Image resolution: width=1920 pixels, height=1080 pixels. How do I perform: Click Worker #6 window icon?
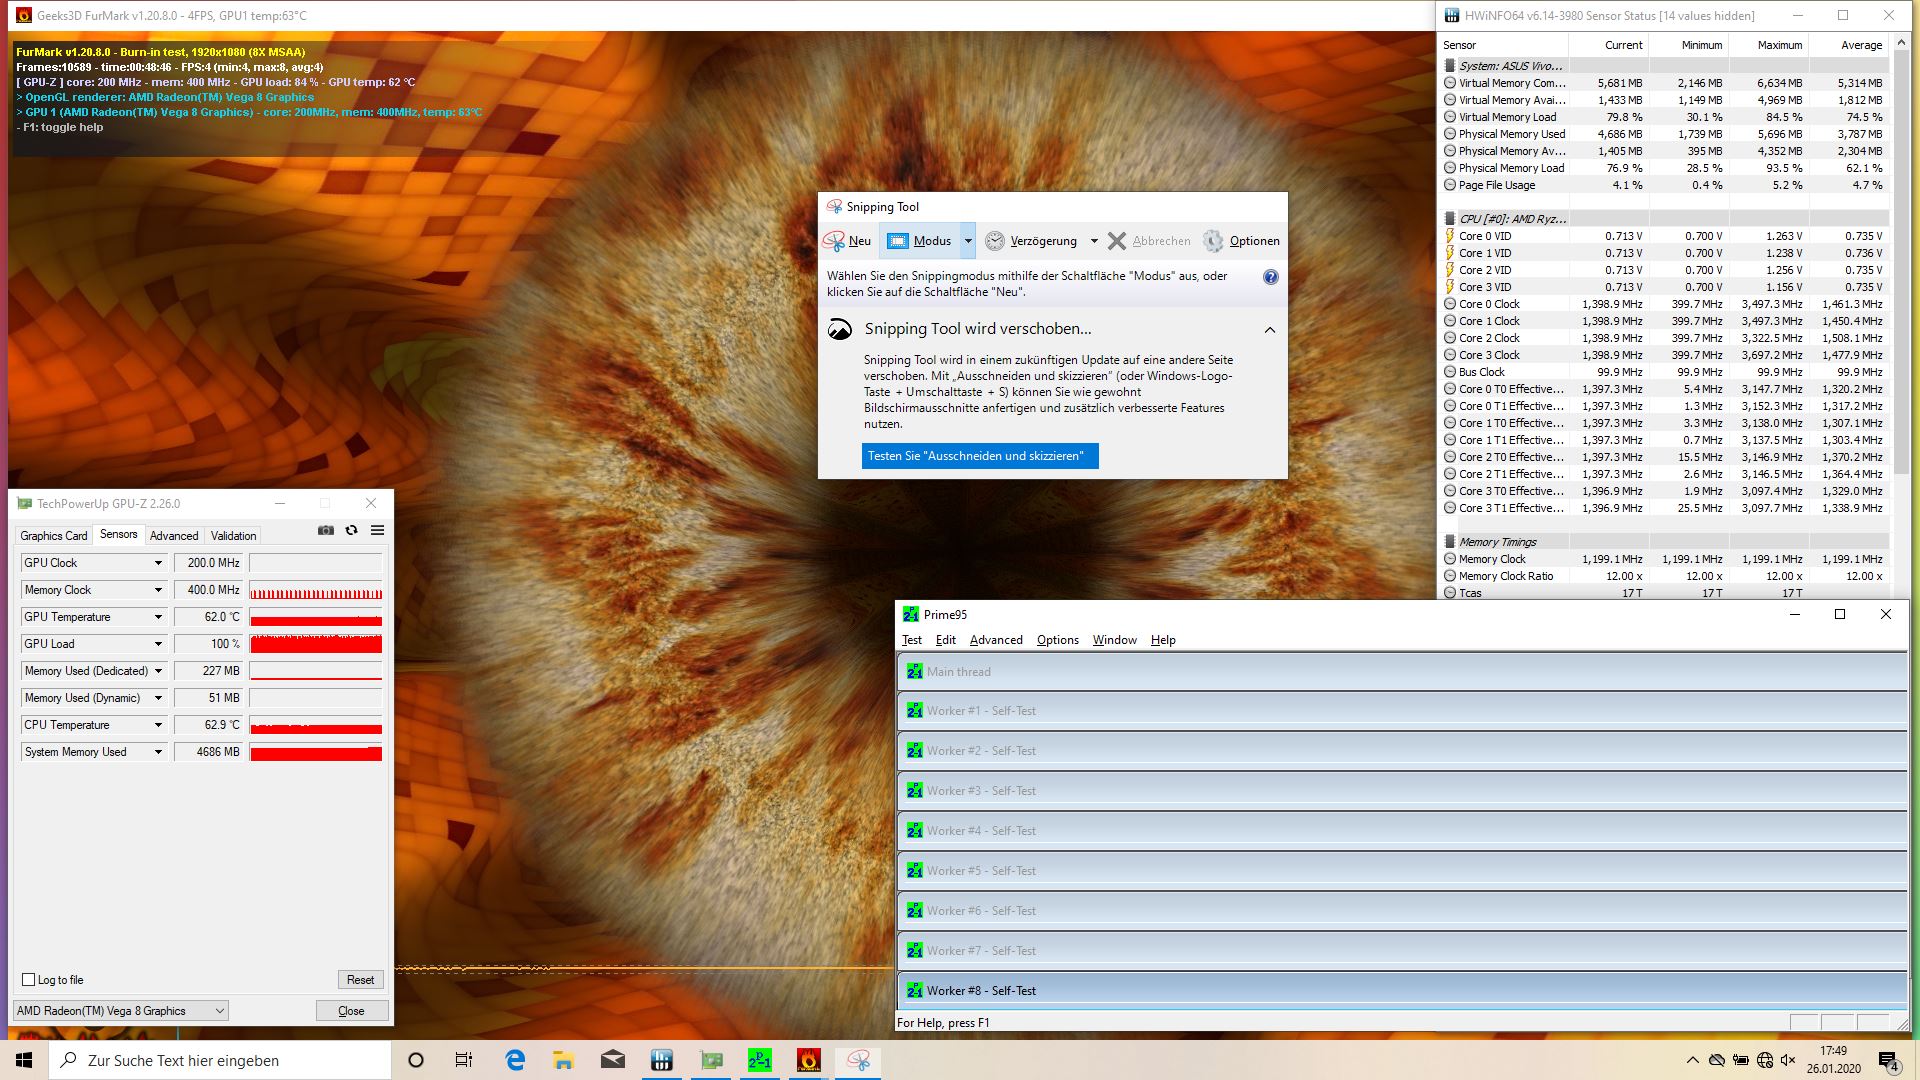[914, 911]
